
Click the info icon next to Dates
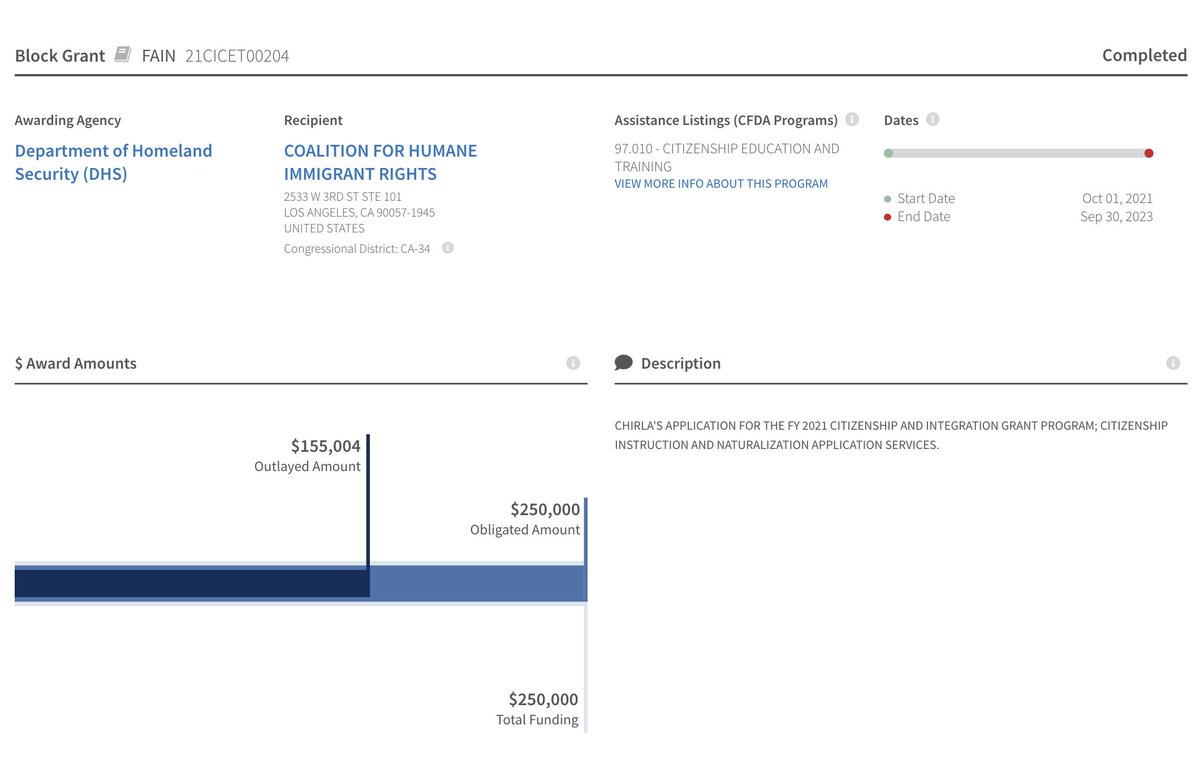point(932,120)
